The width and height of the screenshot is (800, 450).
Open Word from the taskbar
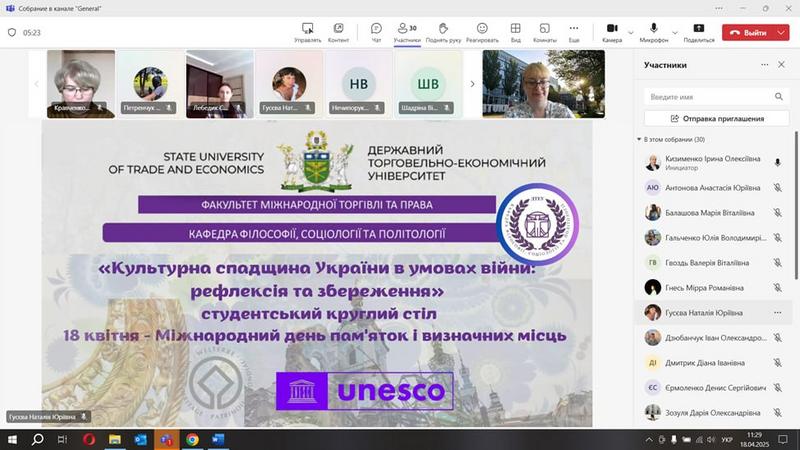pyautogui.click(x=218, y=439)
